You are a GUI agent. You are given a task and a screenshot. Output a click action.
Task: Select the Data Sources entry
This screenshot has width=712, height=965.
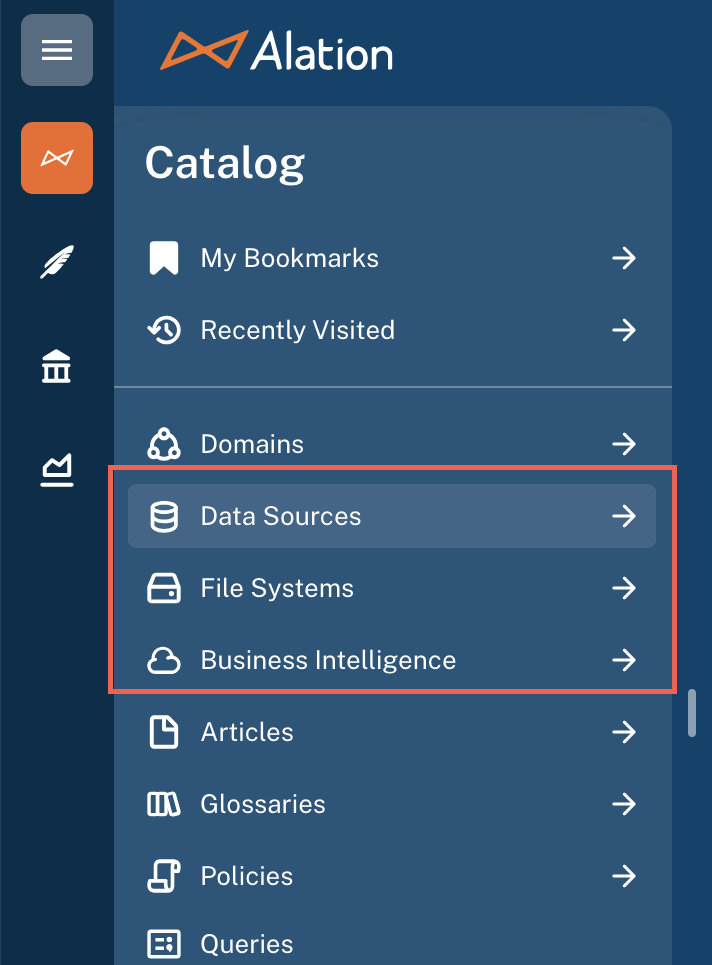click(392, 516)
